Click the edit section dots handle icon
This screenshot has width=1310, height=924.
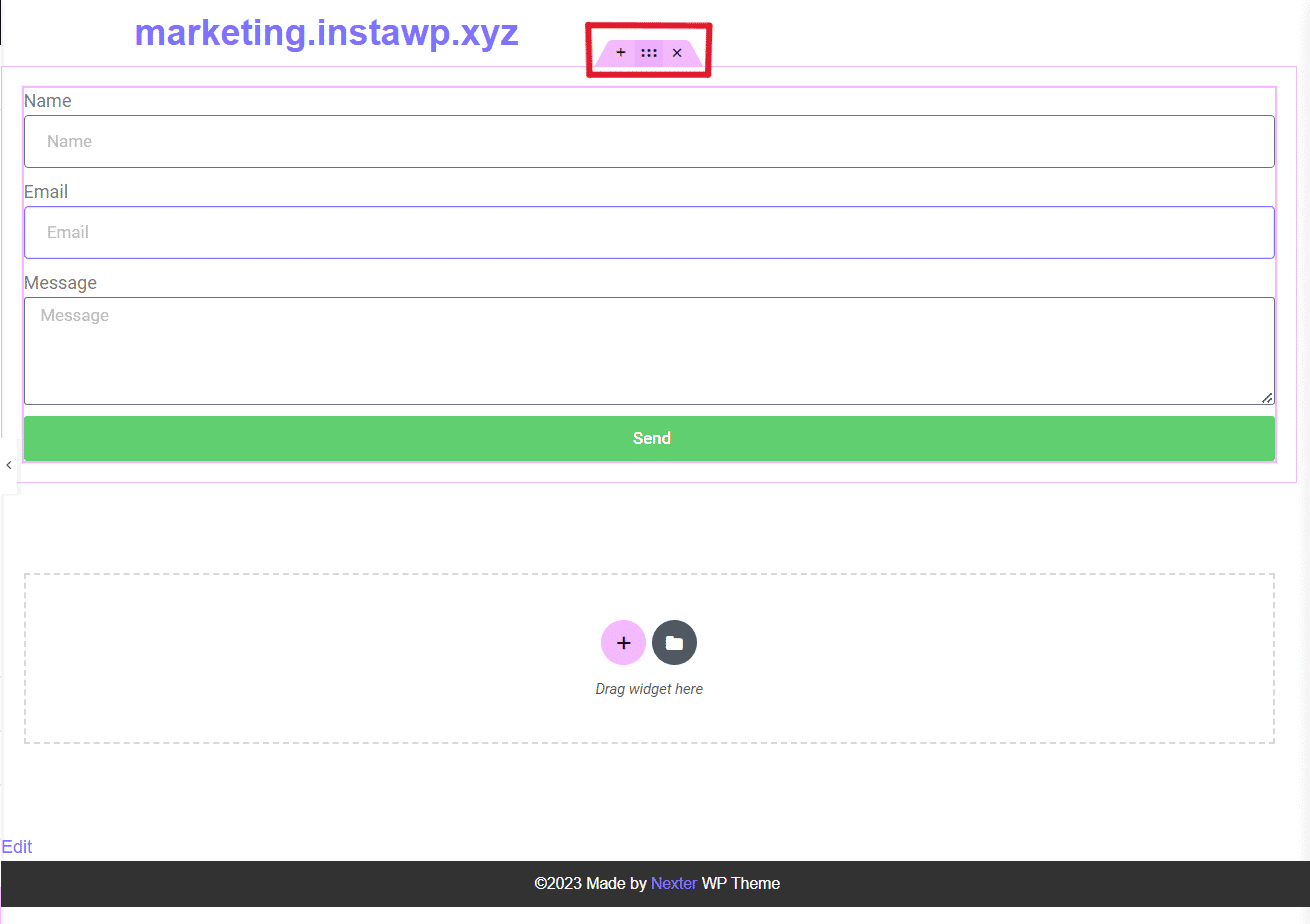(x=649, y=52)
